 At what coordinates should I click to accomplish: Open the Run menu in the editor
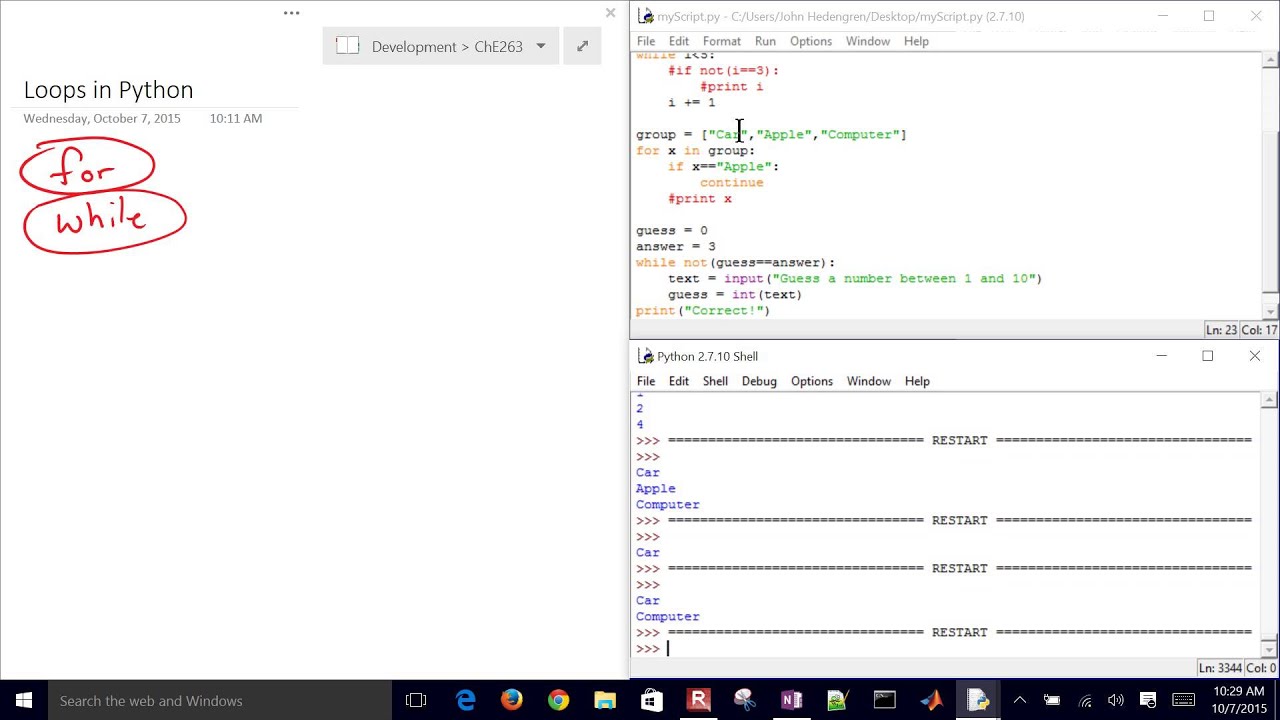[765, 41]
